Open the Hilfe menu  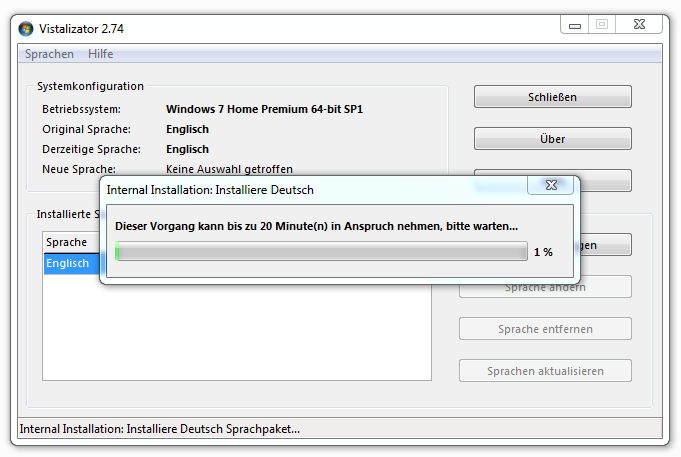[x=101, y=54]
